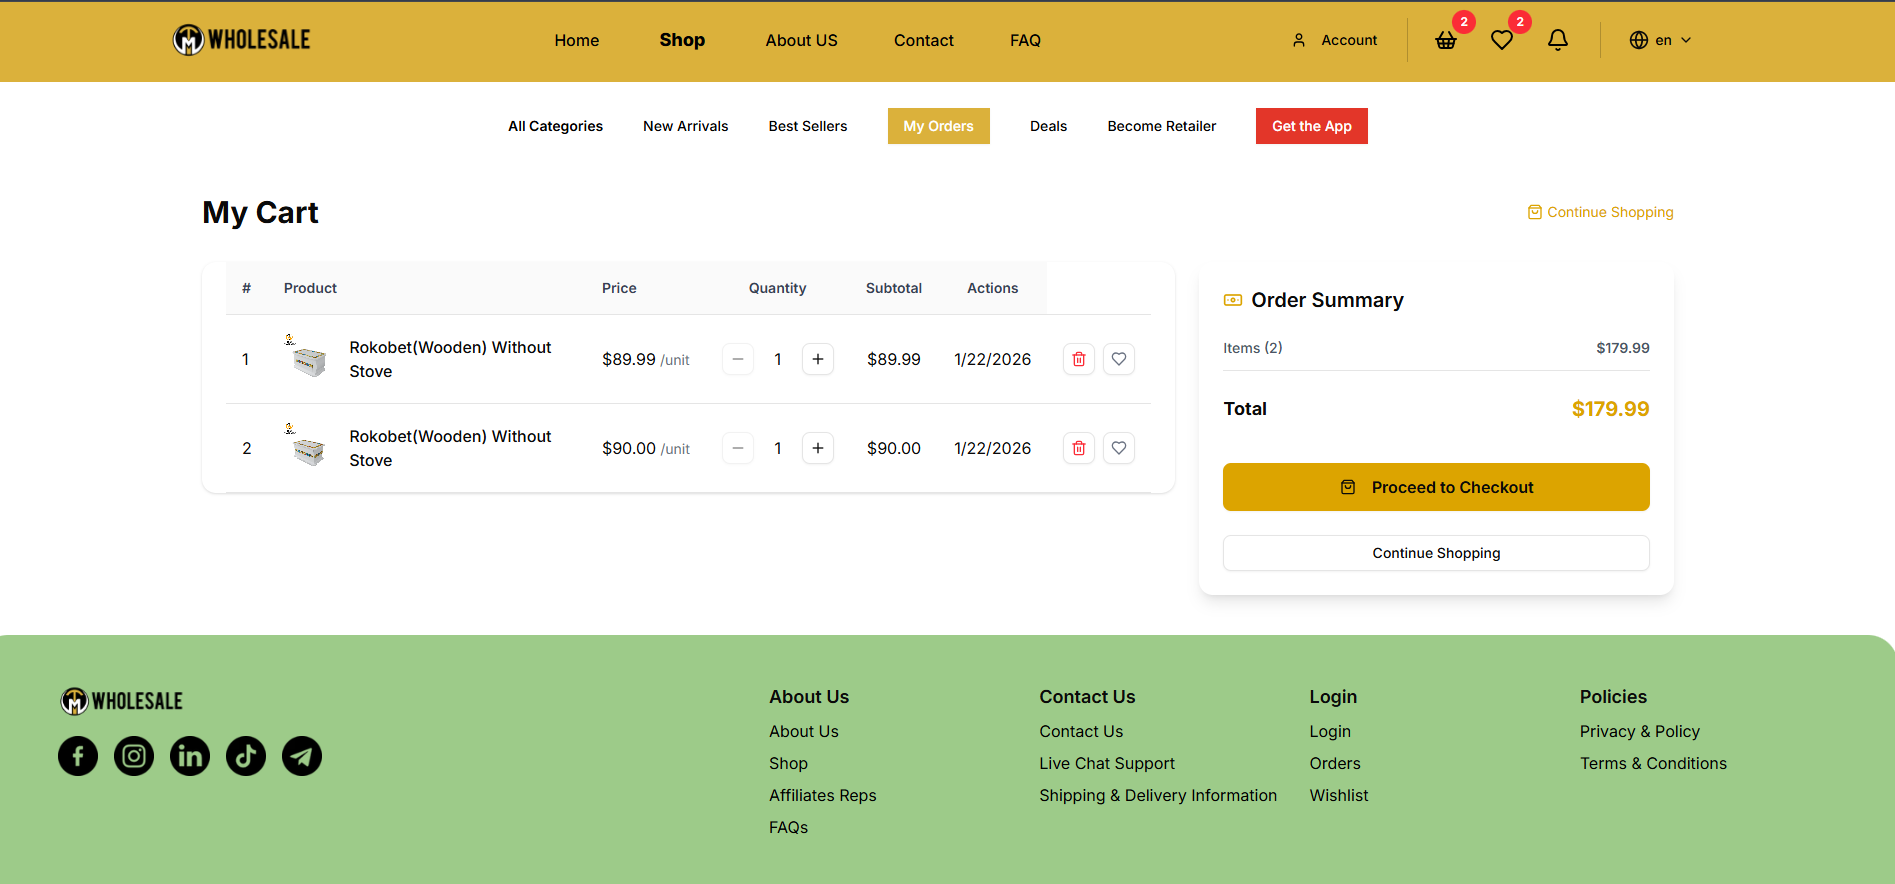The height and width of the screenshot is (884, 1895).
Task: Open the notifications bell icon
Action: coord(1557,40)
